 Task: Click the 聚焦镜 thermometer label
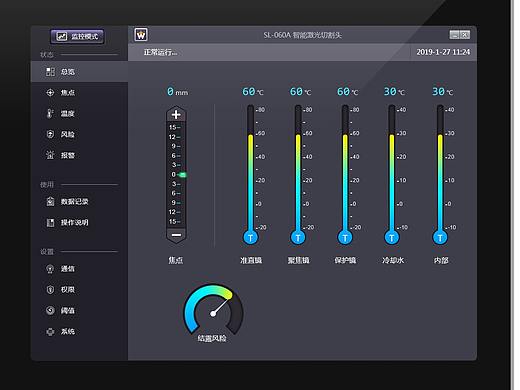pyautogui.click(x=299, y=260)
